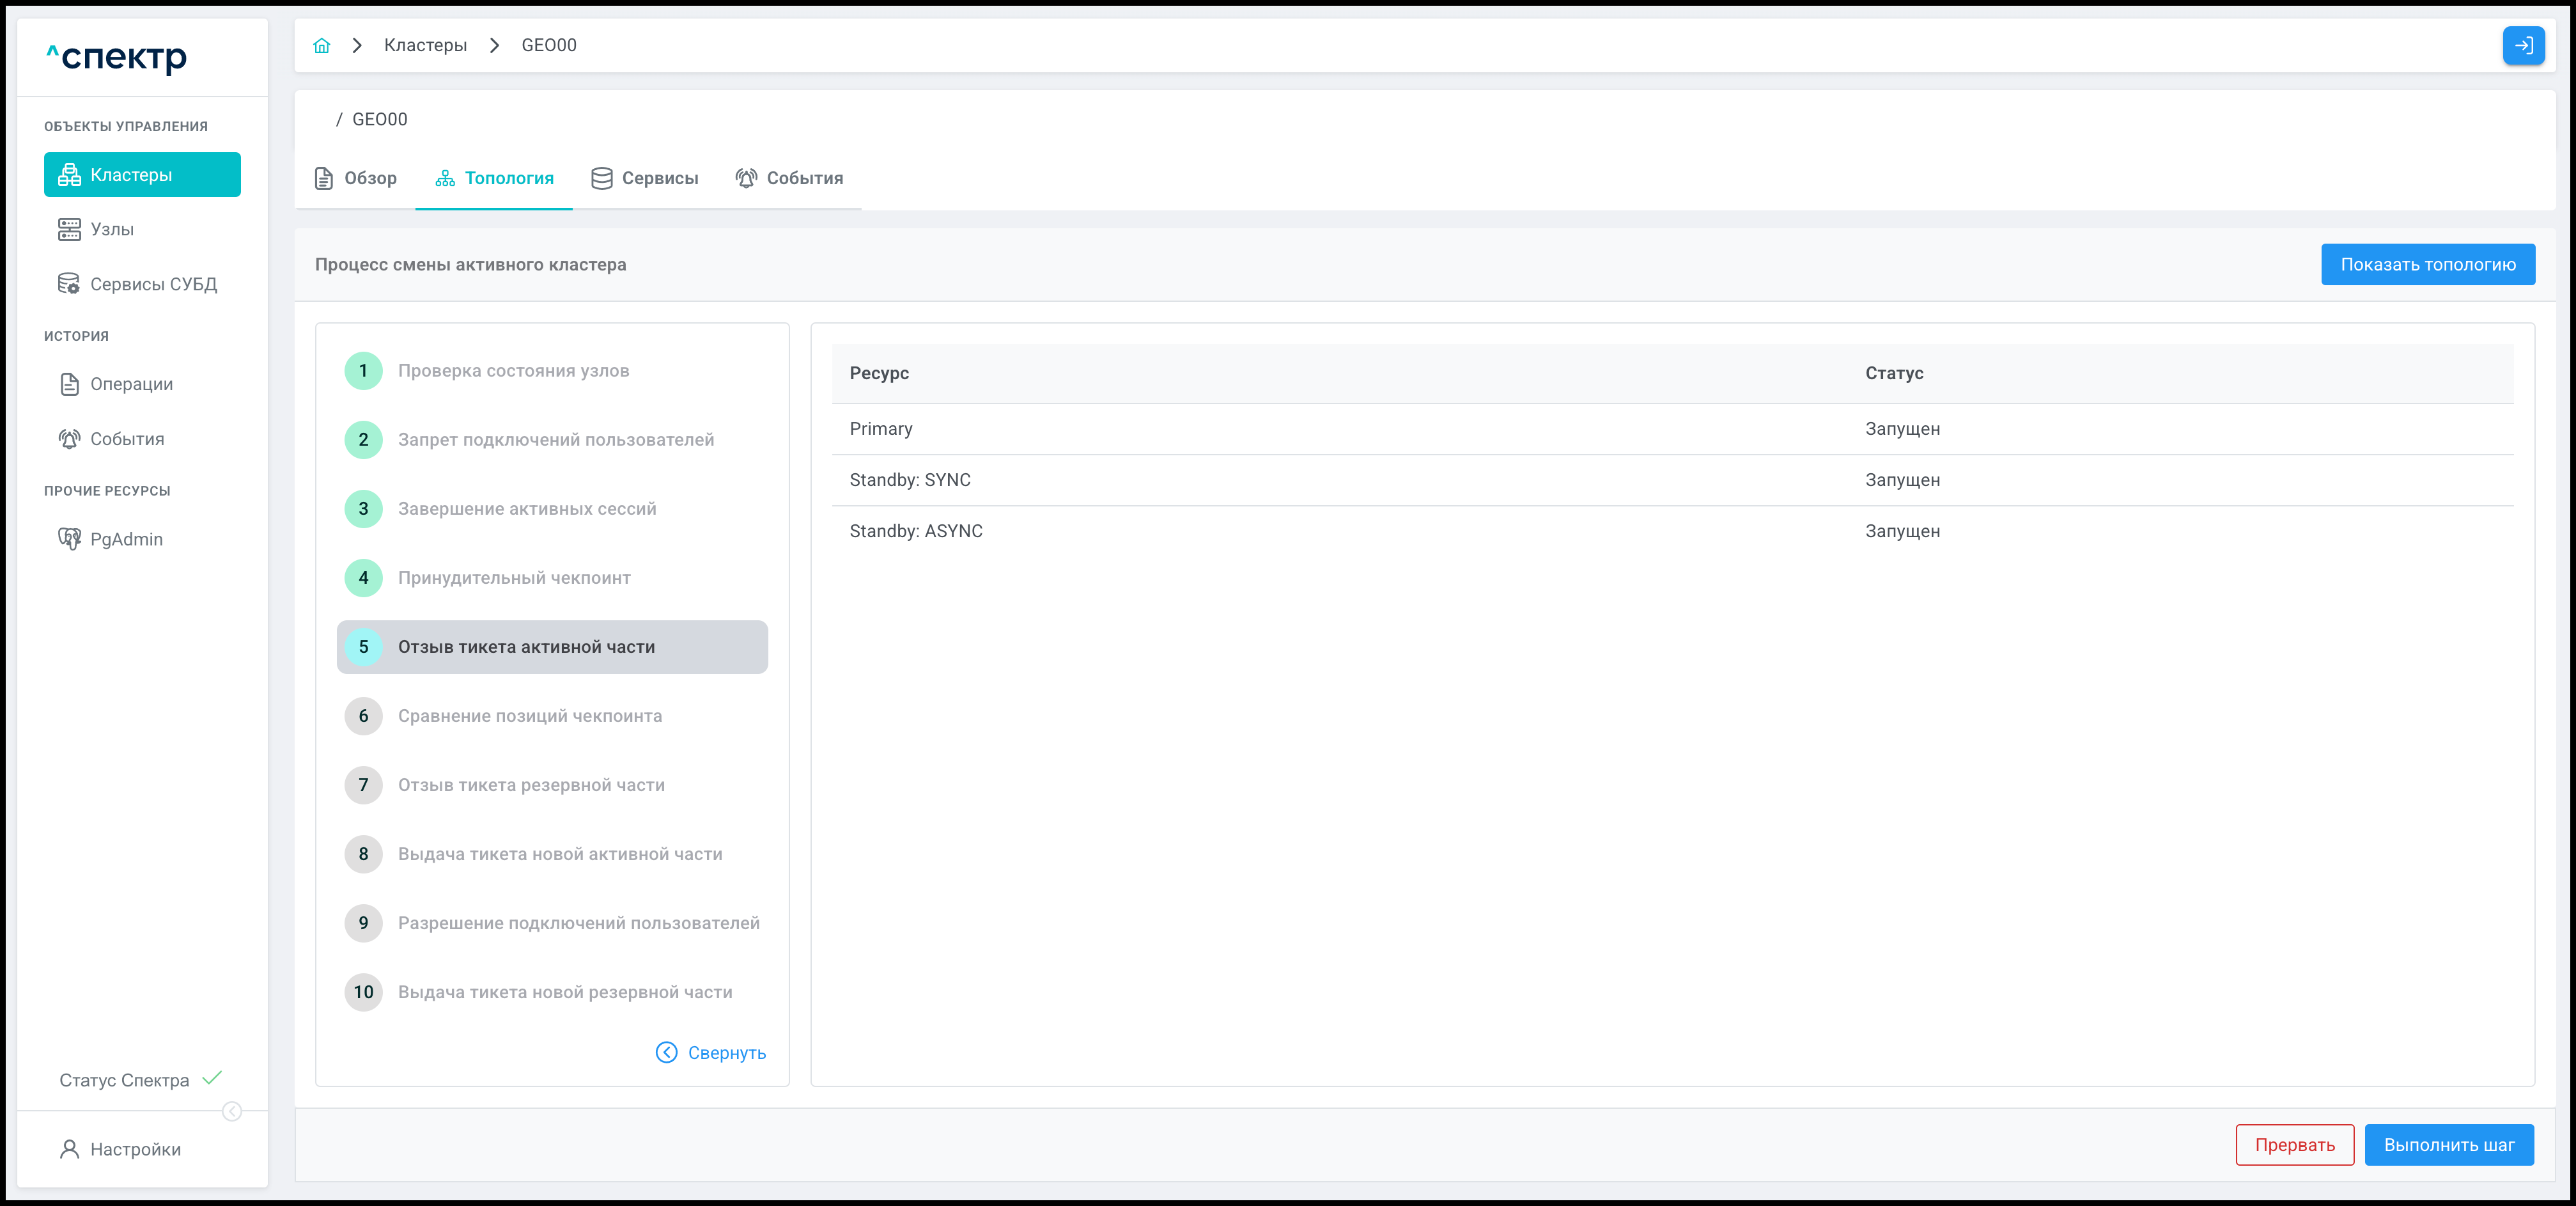
Task: Switch to the Обзор tab
Action: [x=356, y=178]
